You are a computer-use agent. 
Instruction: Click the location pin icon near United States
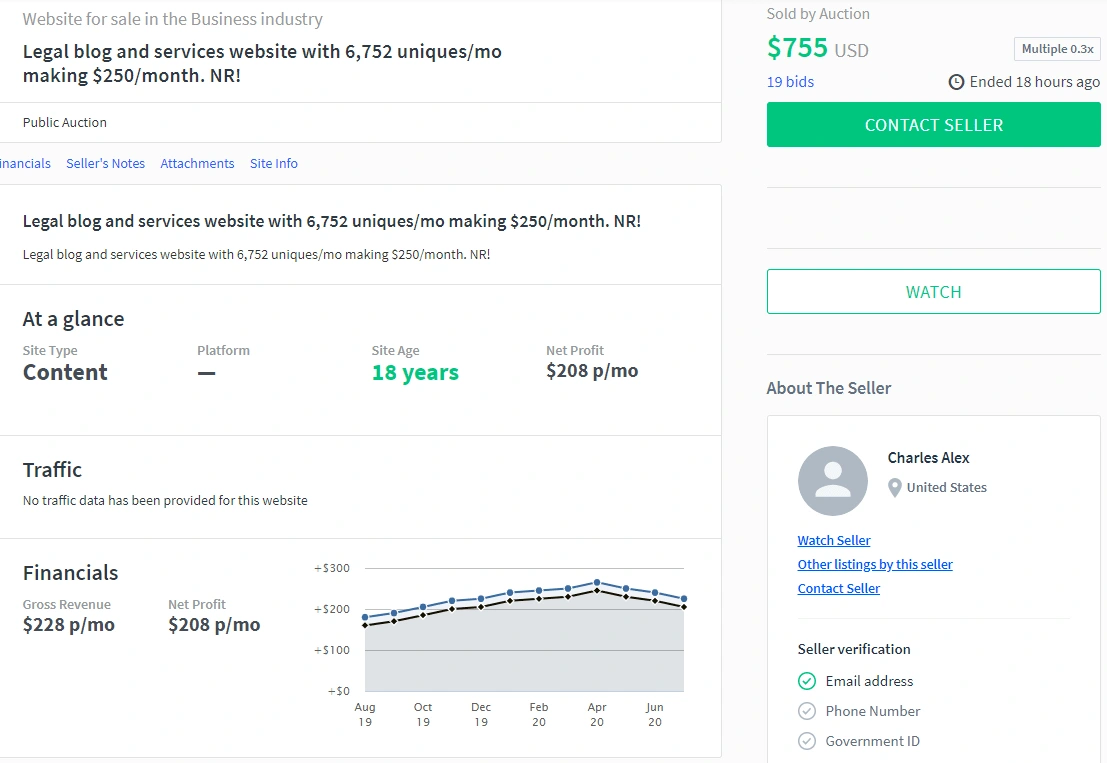[894, 488]
